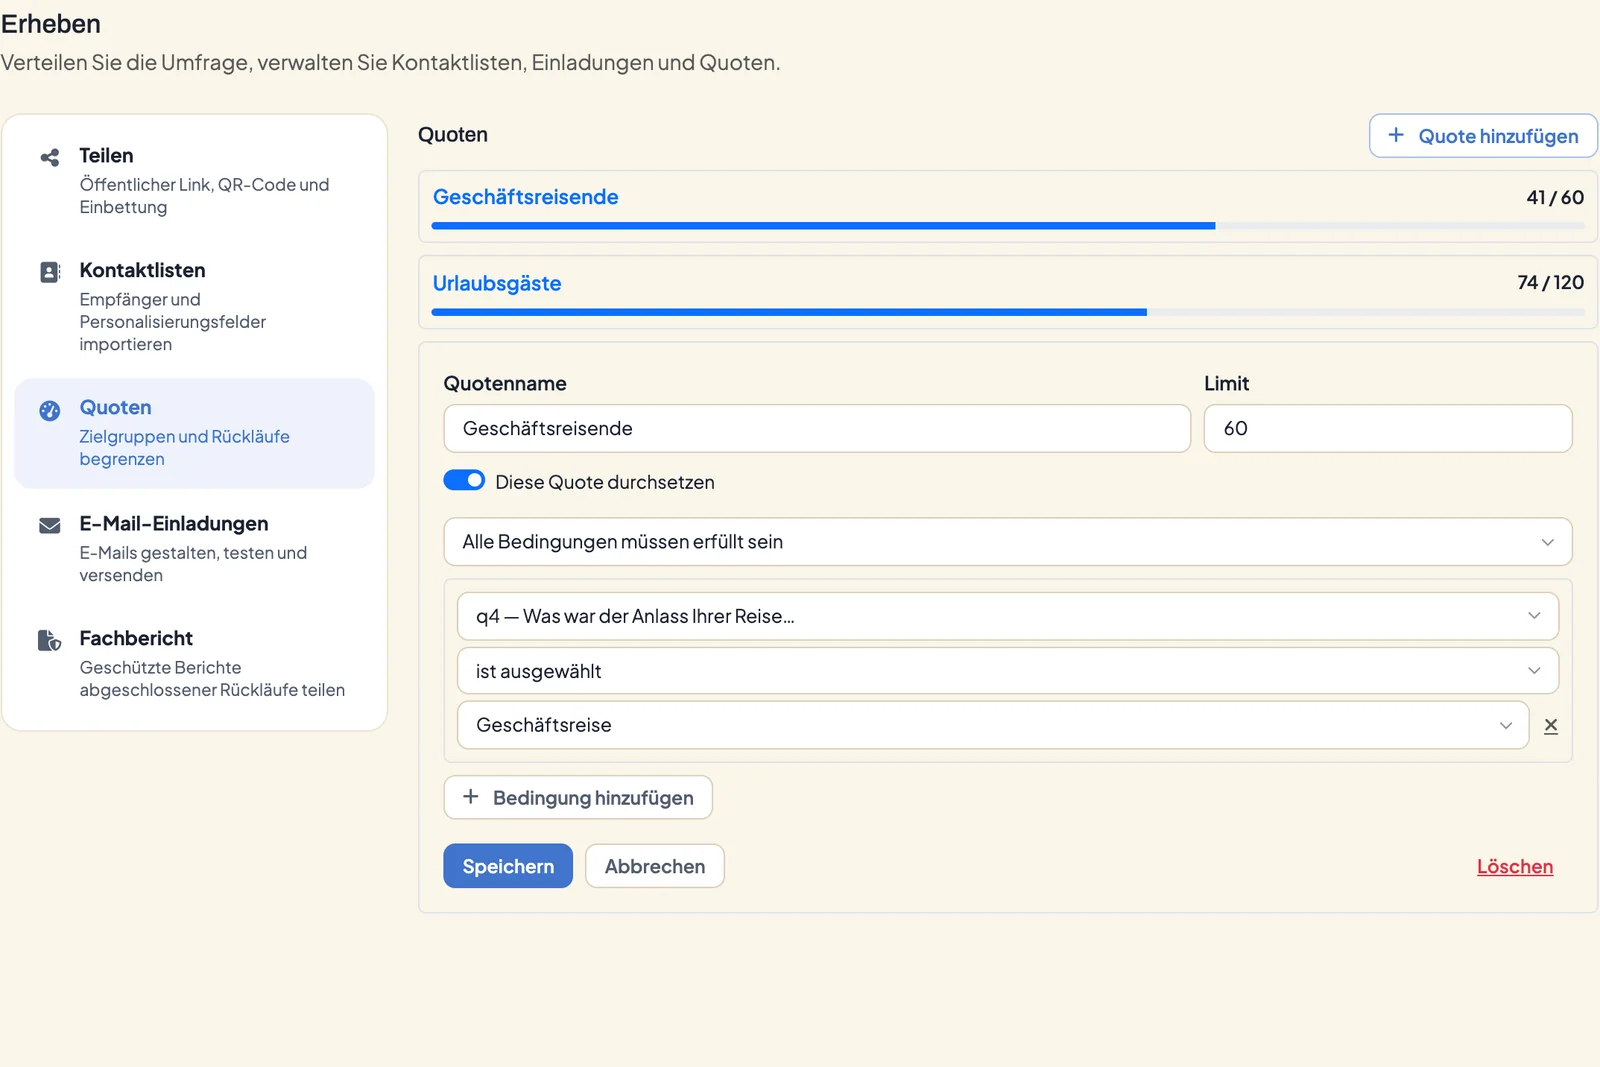Image resolution: width=1600 pixels, height=1067 pixels.
Task: Click the 74 / 120 count
Action: (1550, 282)
